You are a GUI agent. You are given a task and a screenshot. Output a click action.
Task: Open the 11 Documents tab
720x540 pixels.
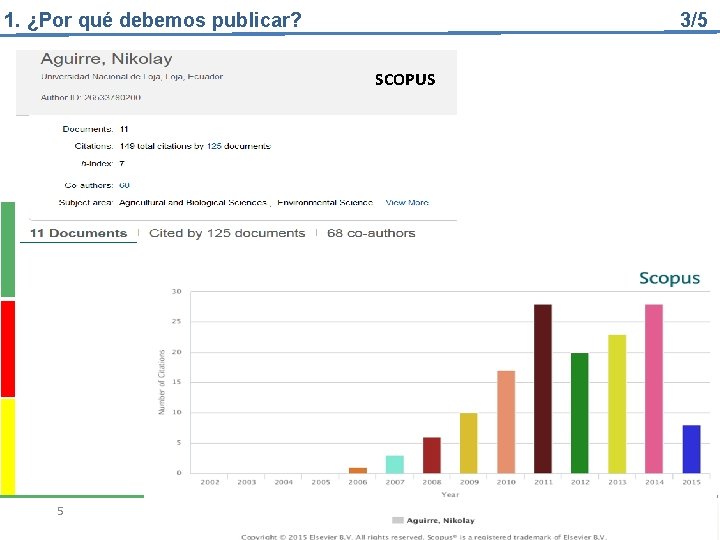click(x=79, y=233)
